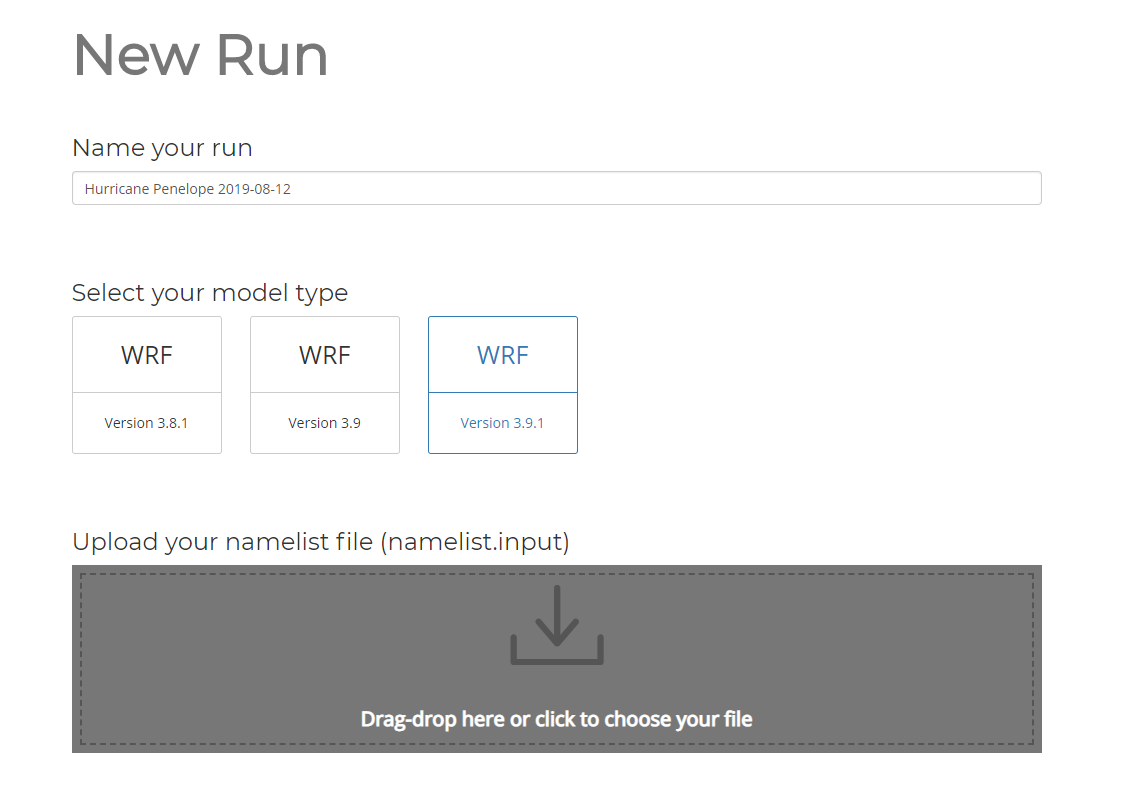Click the 'Name your run' label

pyautogui.click(x=162, y=148)
